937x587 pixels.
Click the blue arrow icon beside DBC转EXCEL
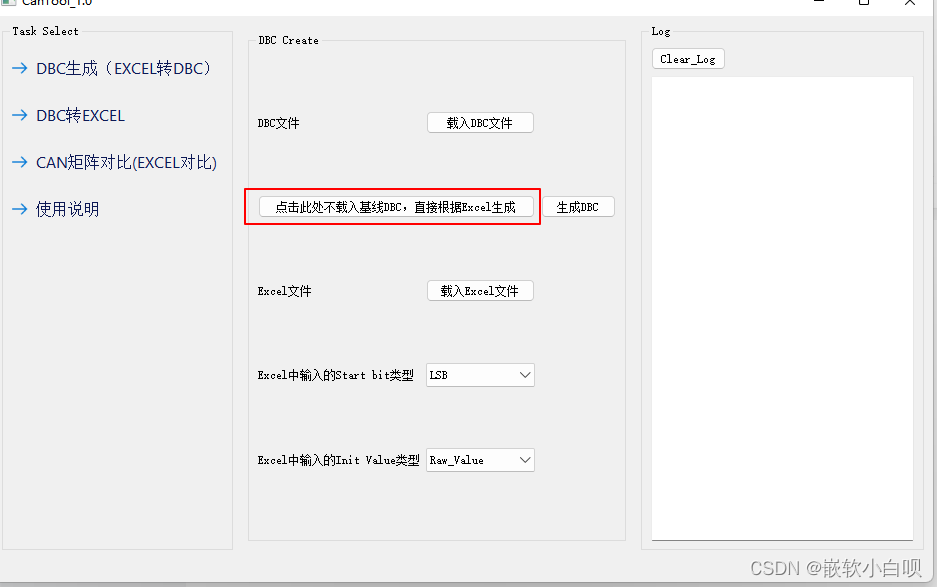pos(20,115)
